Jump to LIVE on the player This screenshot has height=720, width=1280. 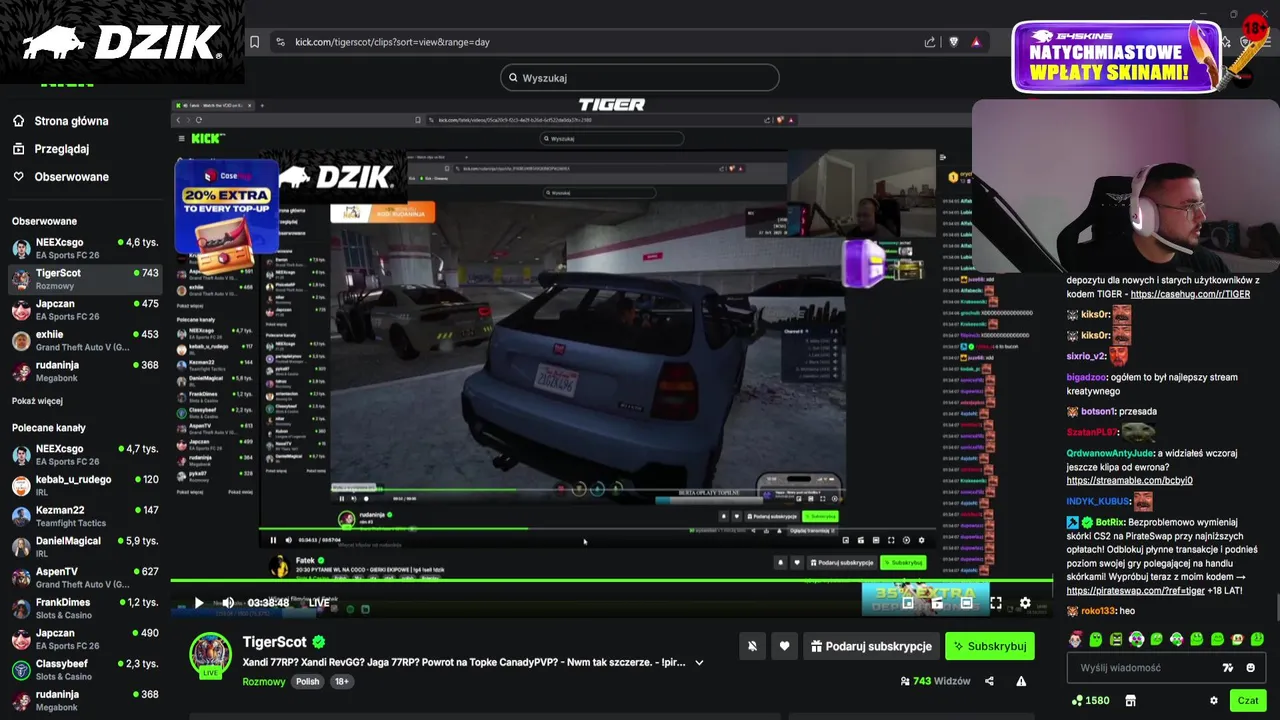pyautogui.click(x=319, y=602)
